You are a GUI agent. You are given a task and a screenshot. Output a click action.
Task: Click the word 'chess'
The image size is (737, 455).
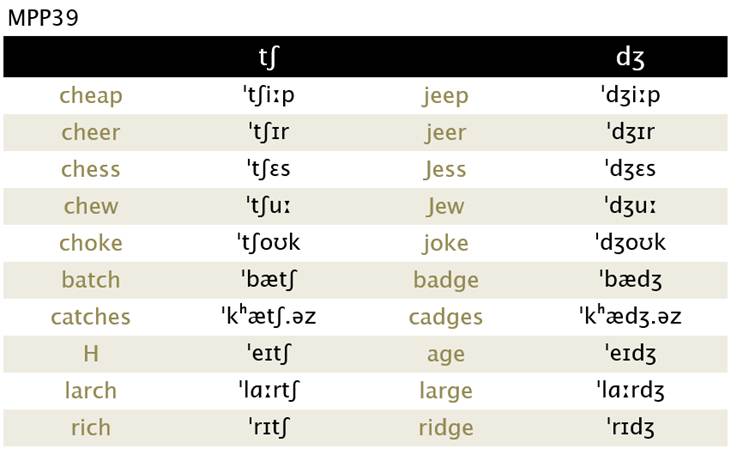pos(91,169)
